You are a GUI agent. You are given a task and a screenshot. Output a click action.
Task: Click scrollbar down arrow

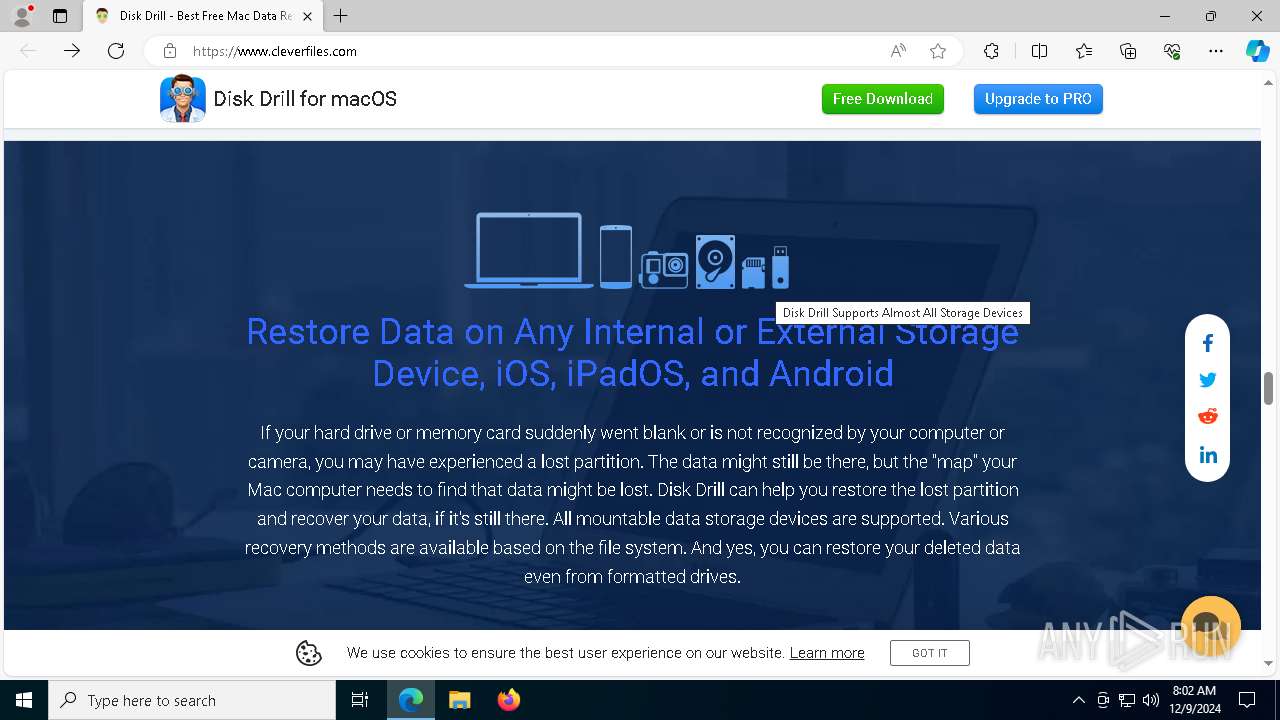(x=1269, y=663)
